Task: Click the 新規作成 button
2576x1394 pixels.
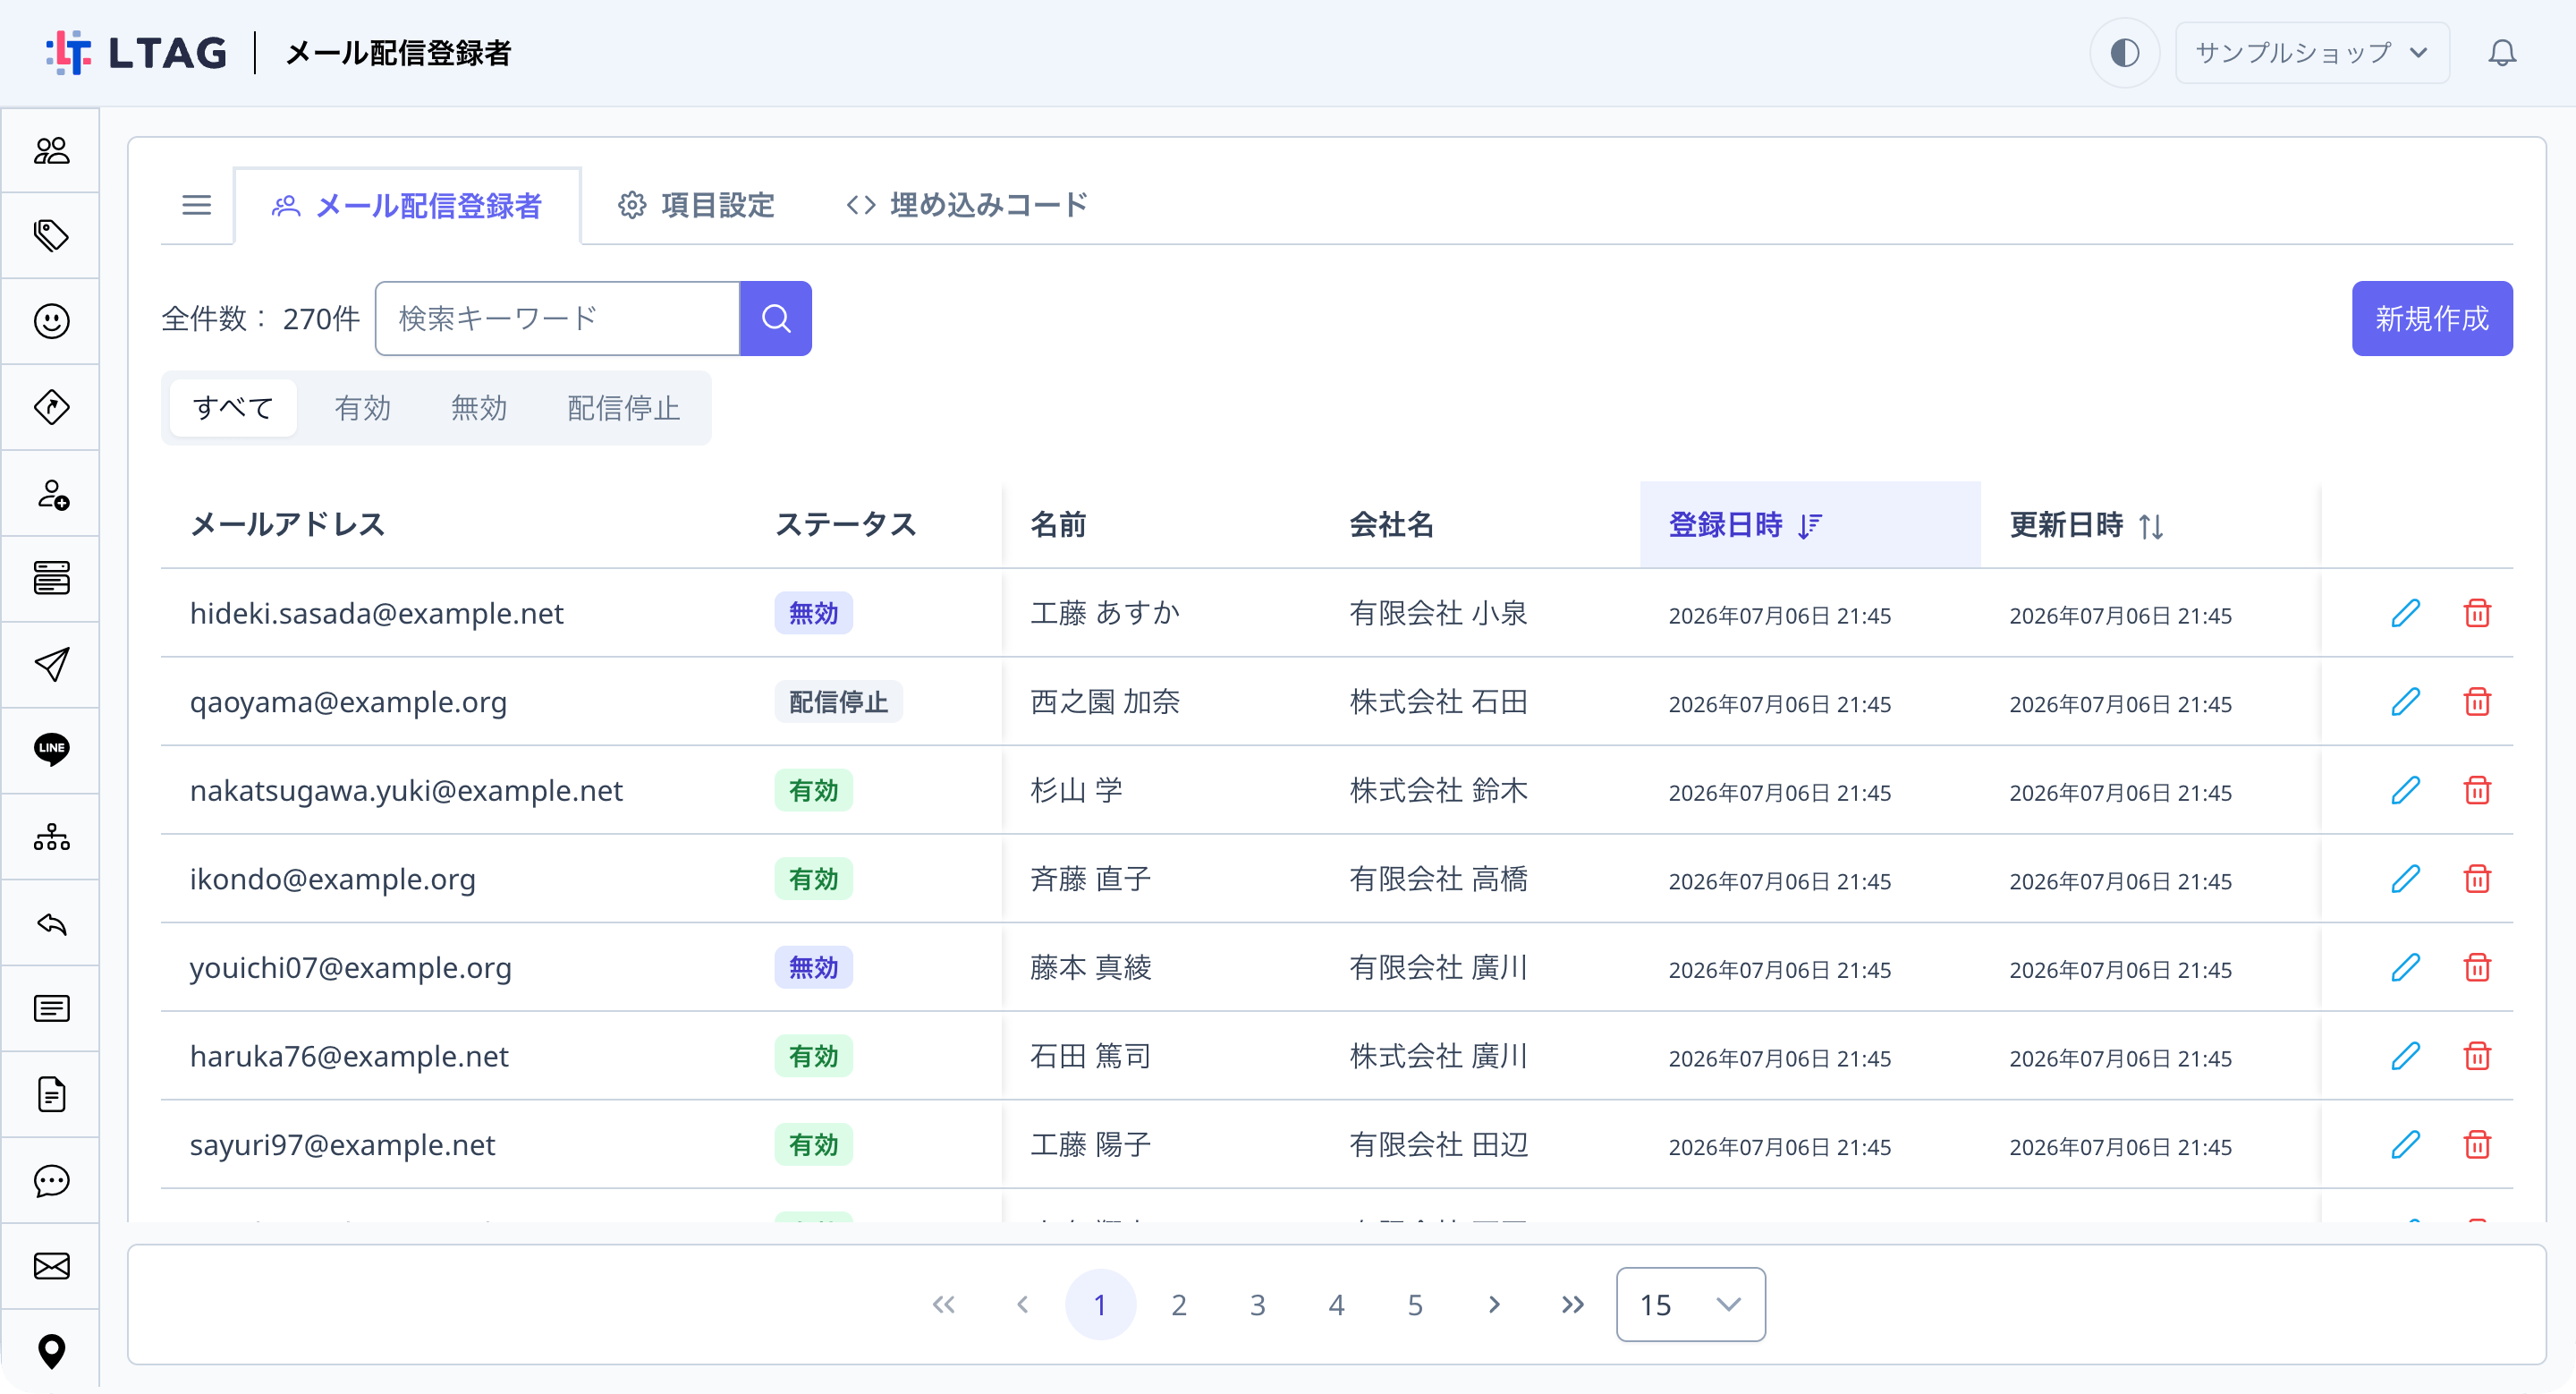Action: [2431, 318]
